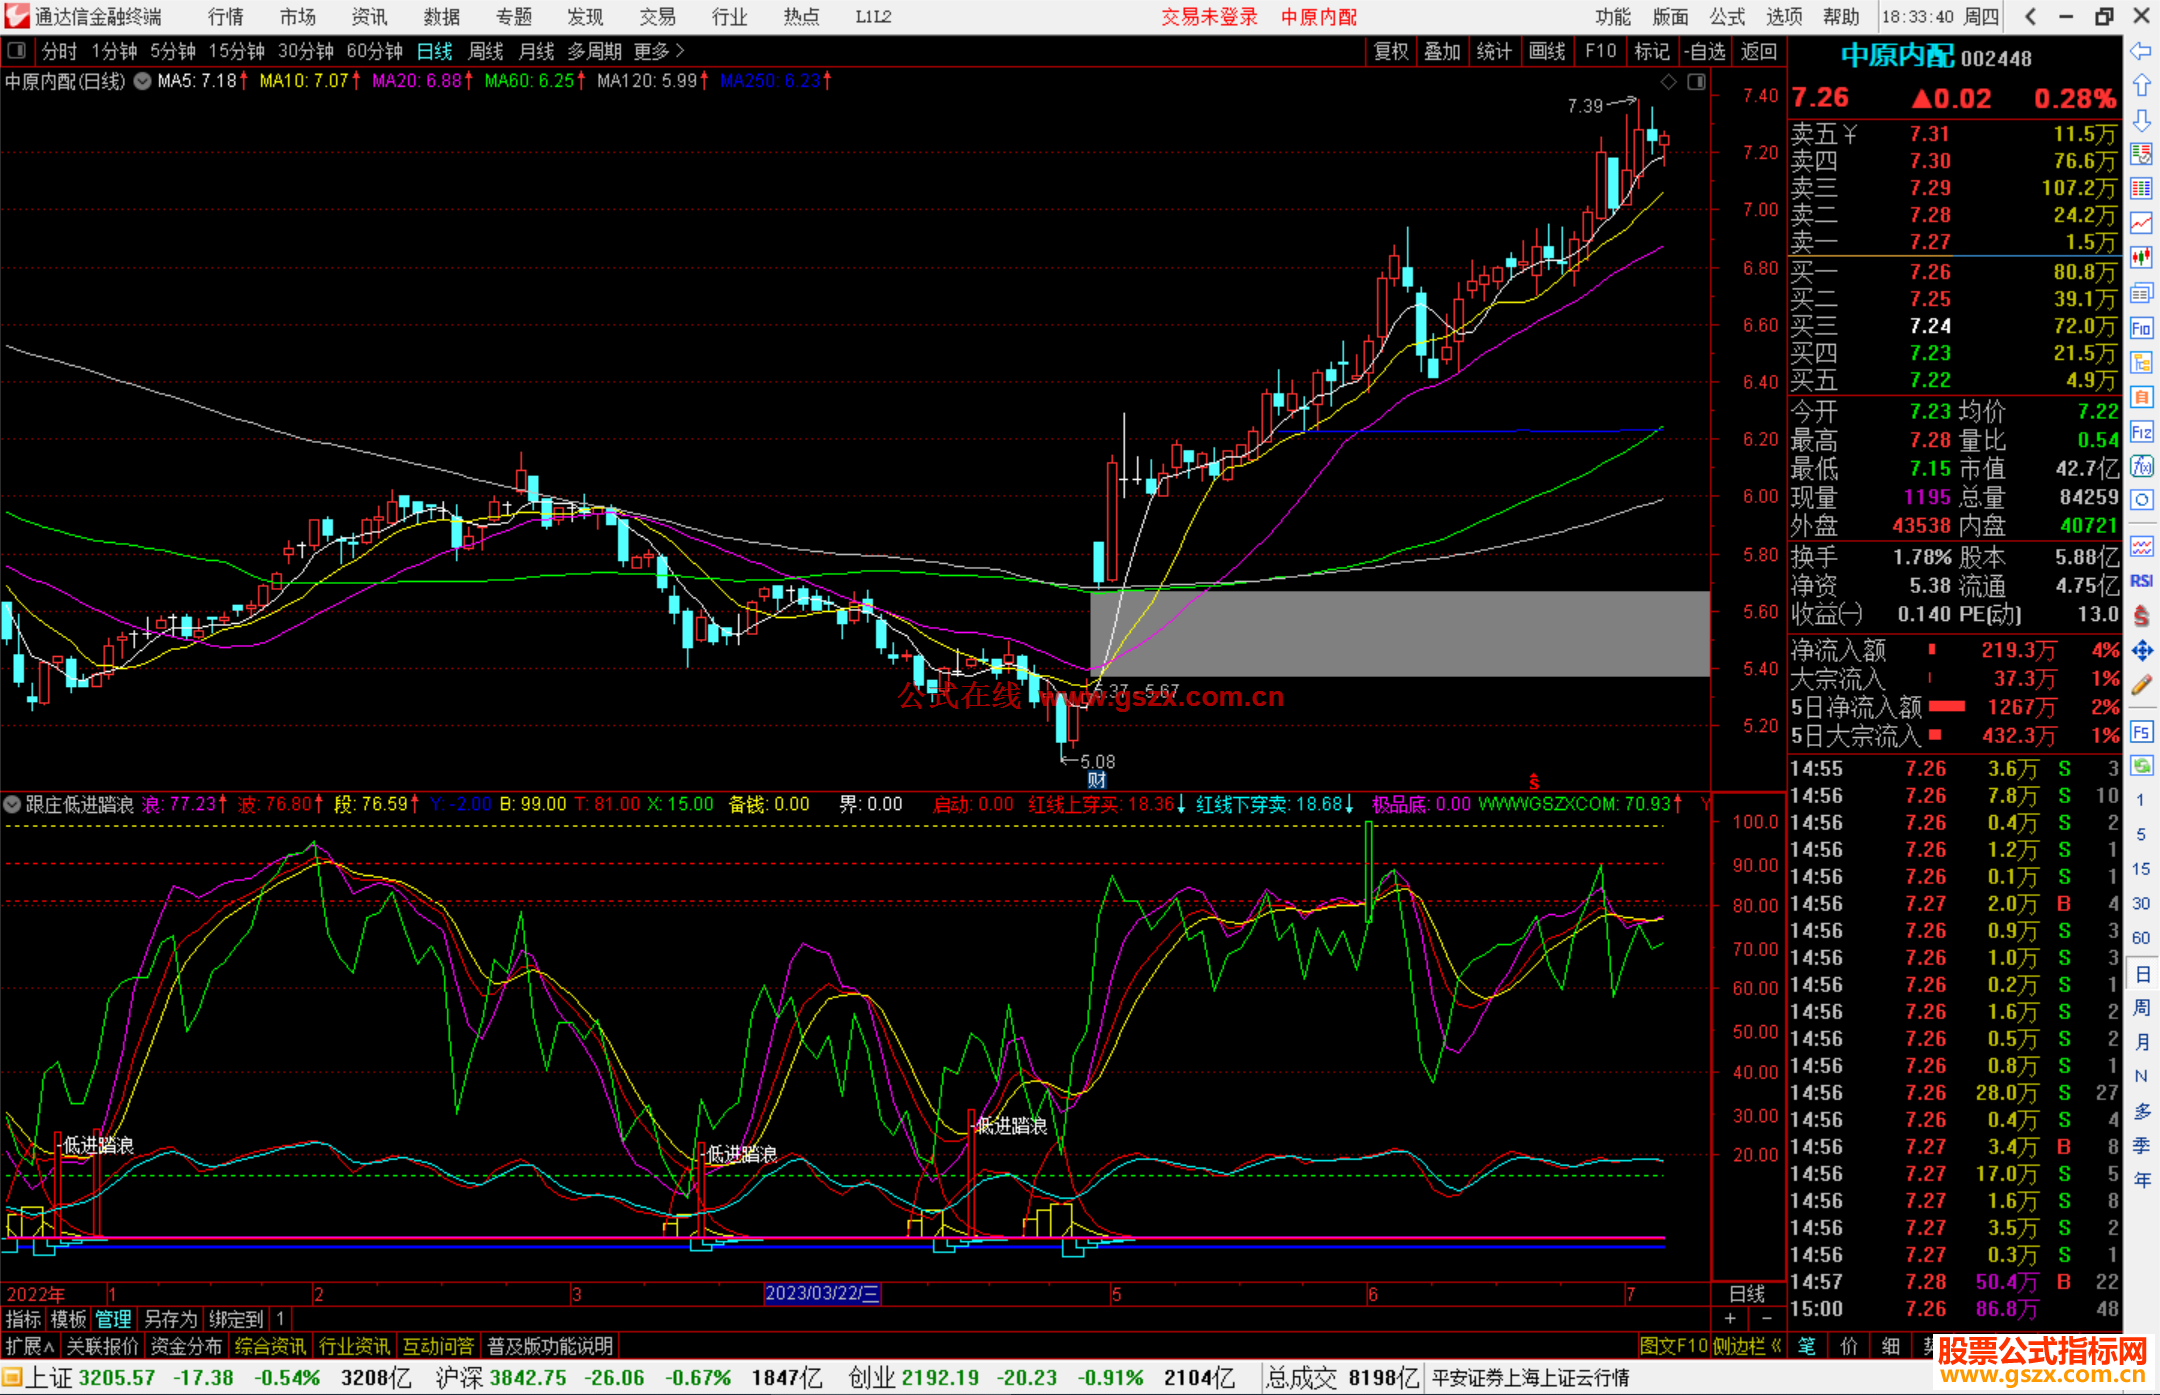
Task: Click the back arrow icon in right sidebar
Action: click(x=2141, y=51)
